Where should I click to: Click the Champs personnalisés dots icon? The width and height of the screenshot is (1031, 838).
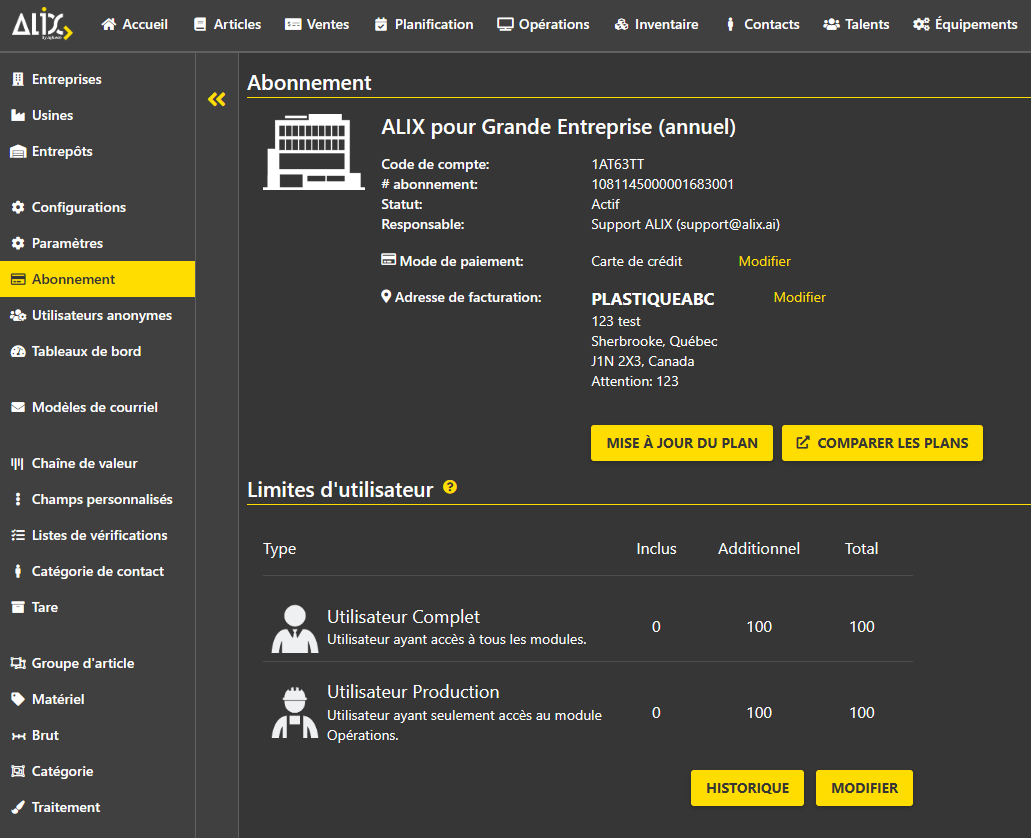(x=18, y=499)
